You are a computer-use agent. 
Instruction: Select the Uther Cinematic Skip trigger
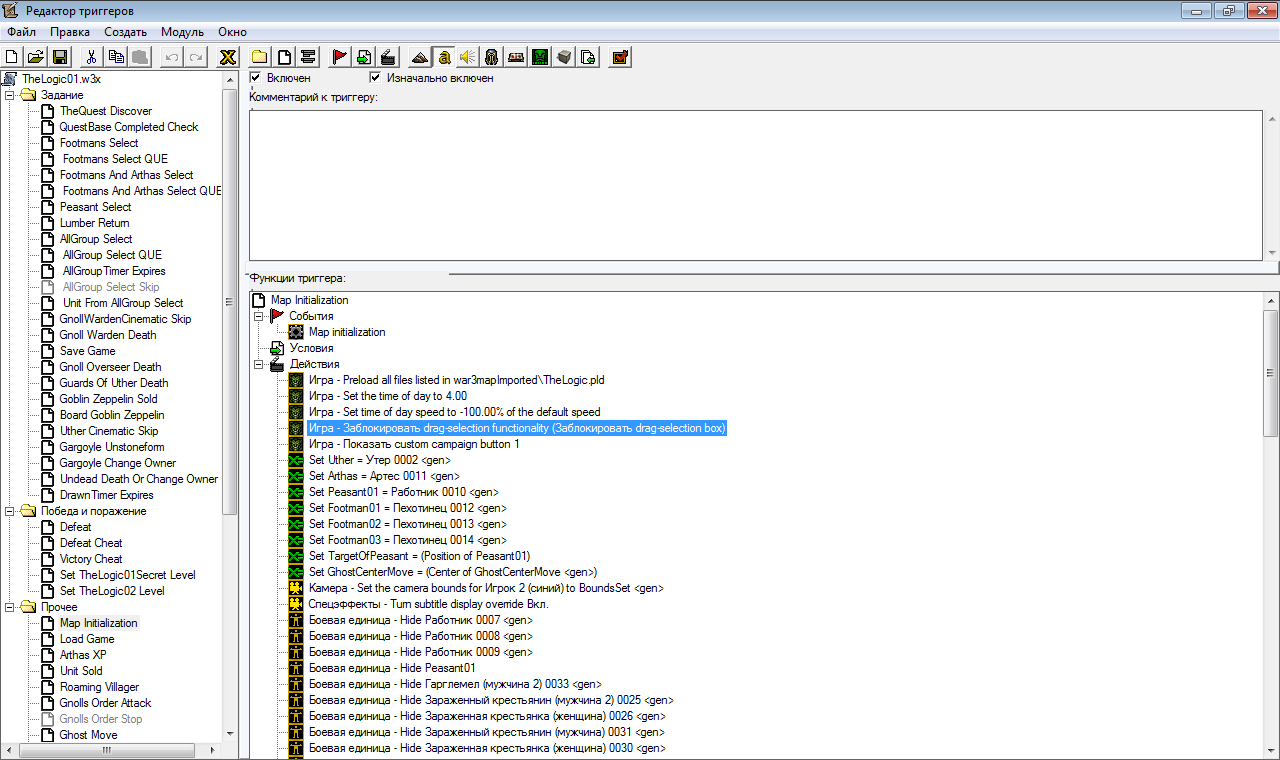point(109,431)
